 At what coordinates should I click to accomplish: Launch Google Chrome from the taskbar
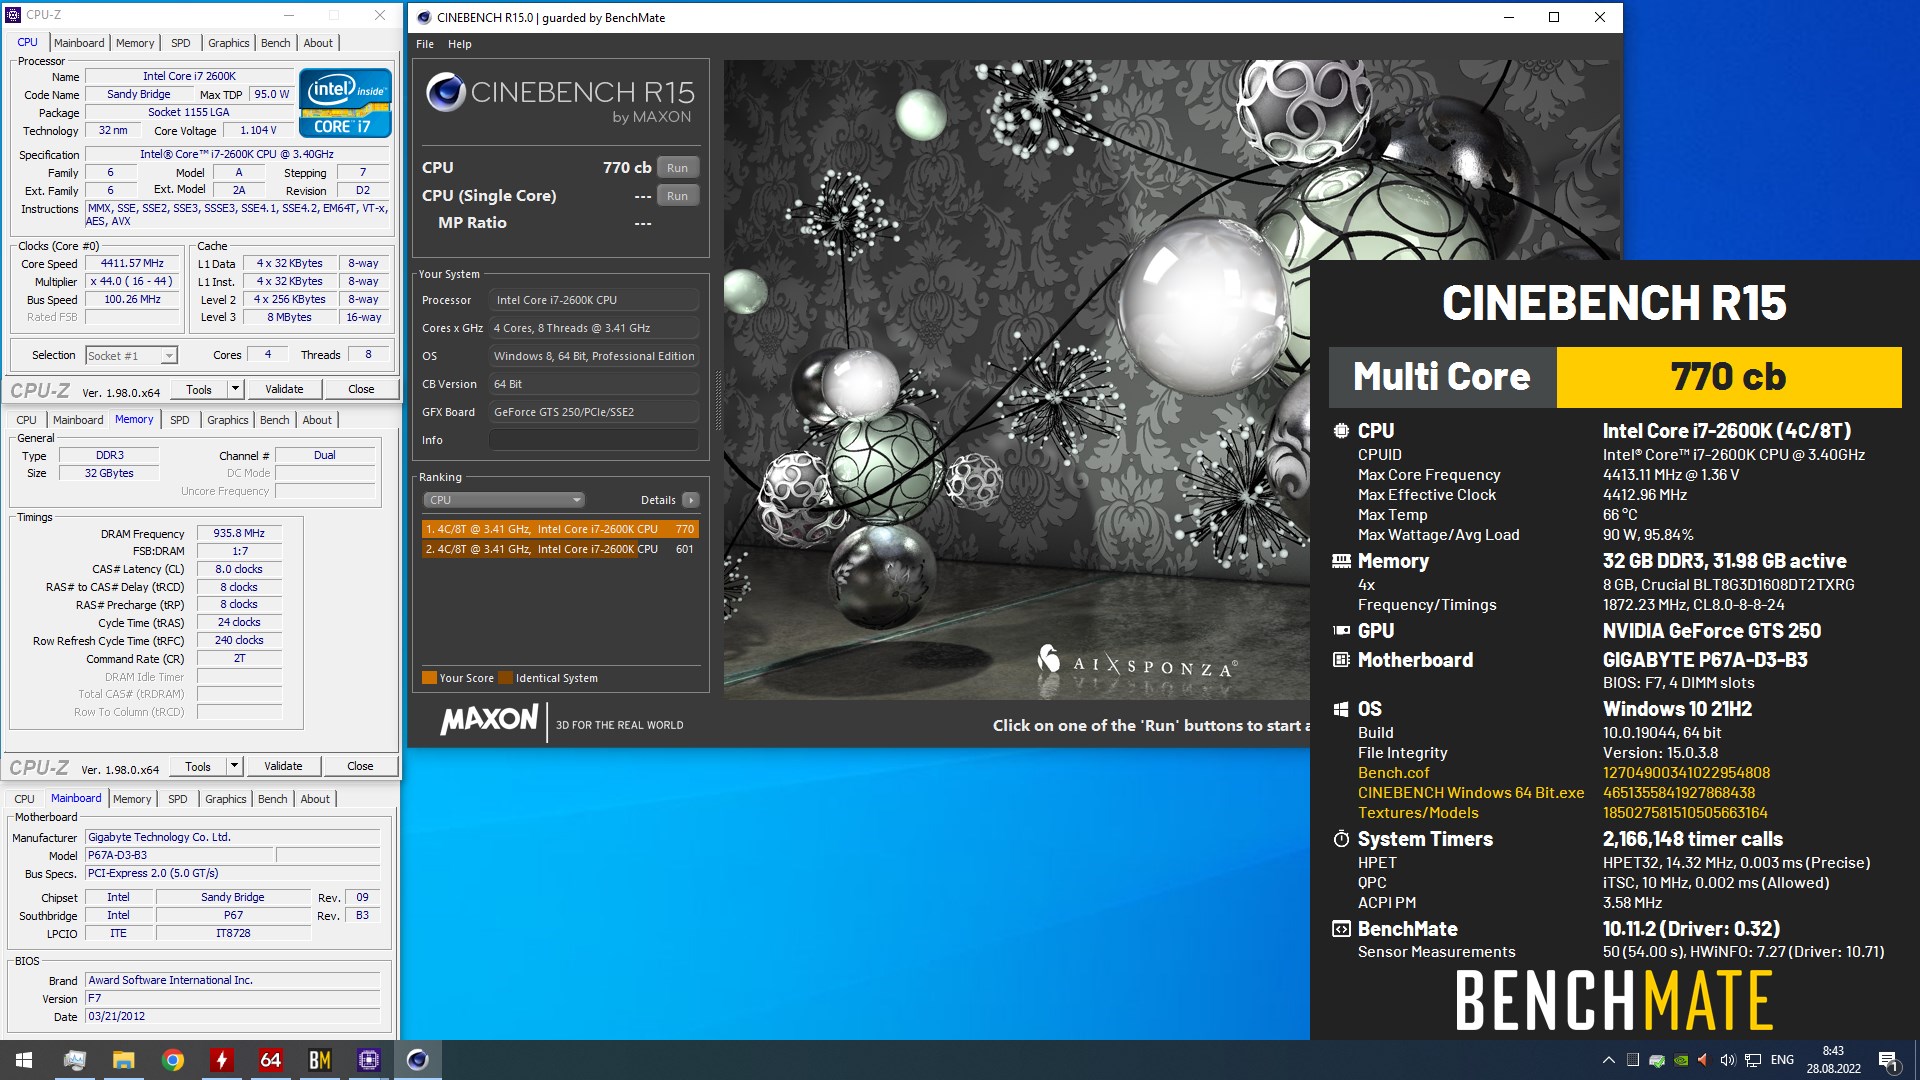172,1060
